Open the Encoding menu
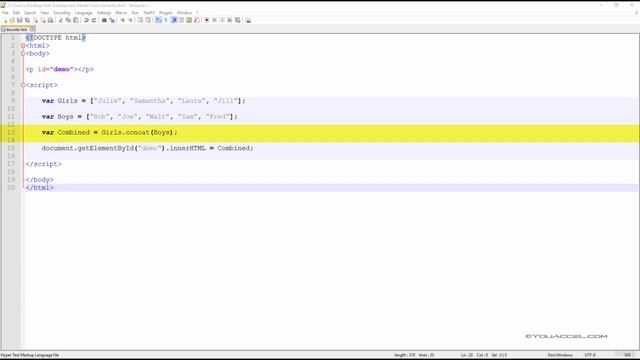 (62, 13)
